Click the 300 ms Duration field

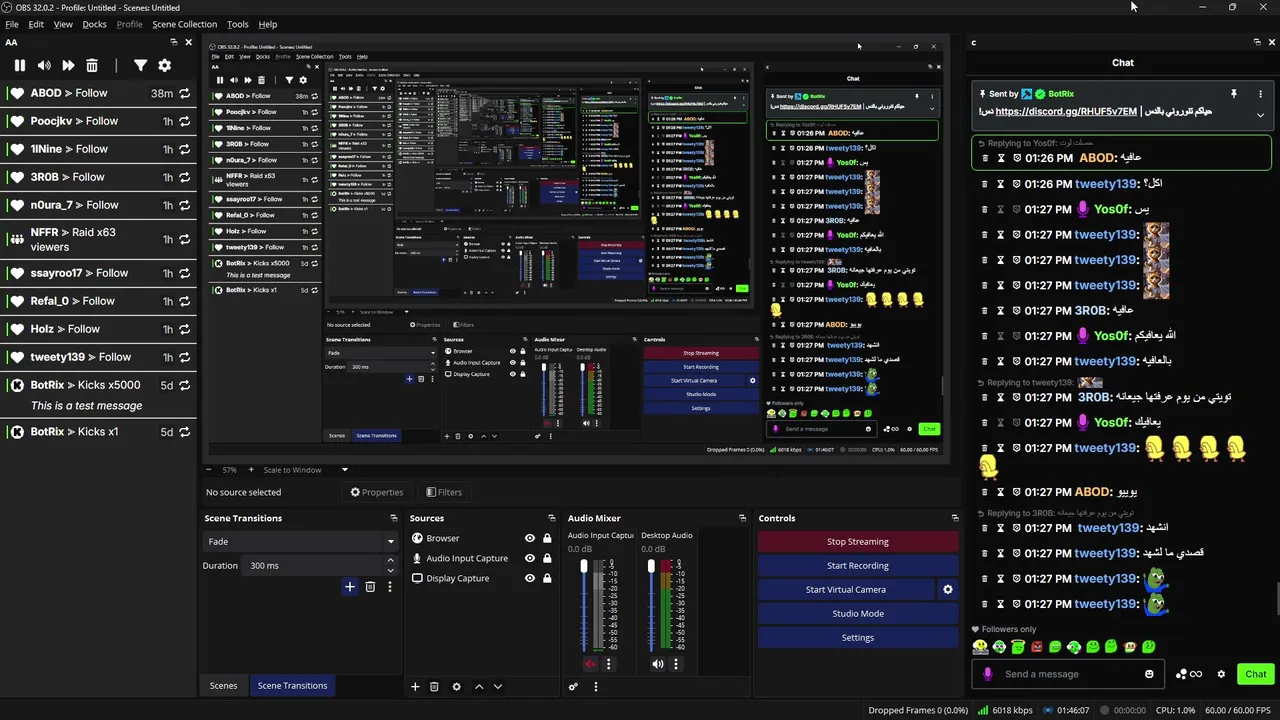click(320, 566)
